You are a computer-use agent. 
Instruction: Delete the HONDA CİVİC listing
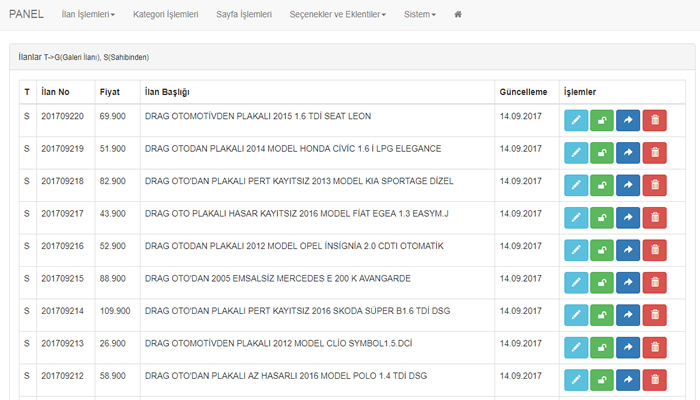coord(654,153)
